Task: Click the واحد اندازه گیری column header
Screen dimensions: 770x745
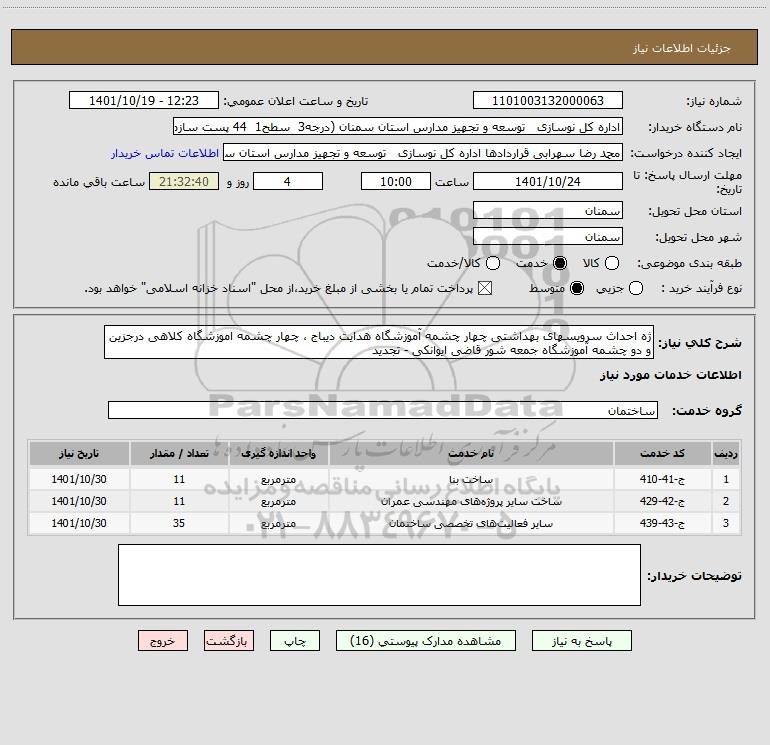Action: pyautogui.click(x=278, y=453)
